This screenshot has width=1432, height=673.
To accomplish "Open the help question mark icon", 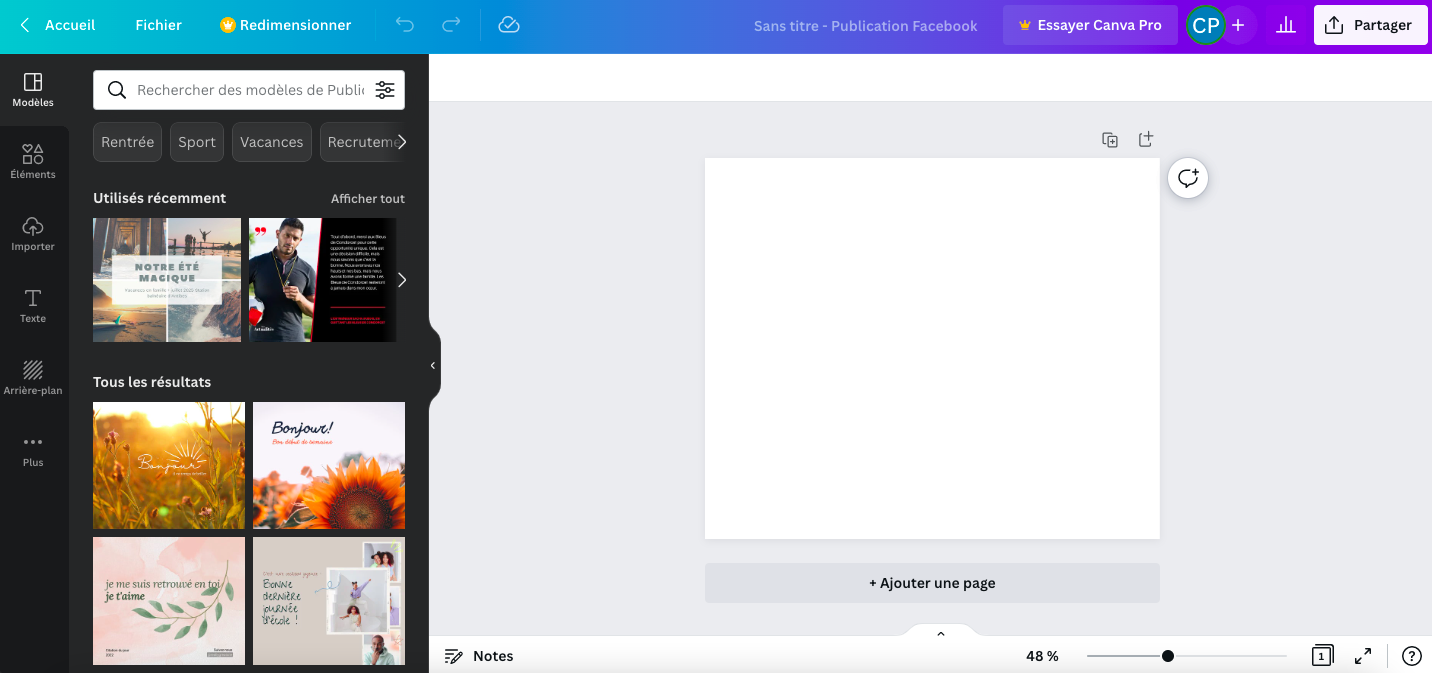I will 1411,656.
